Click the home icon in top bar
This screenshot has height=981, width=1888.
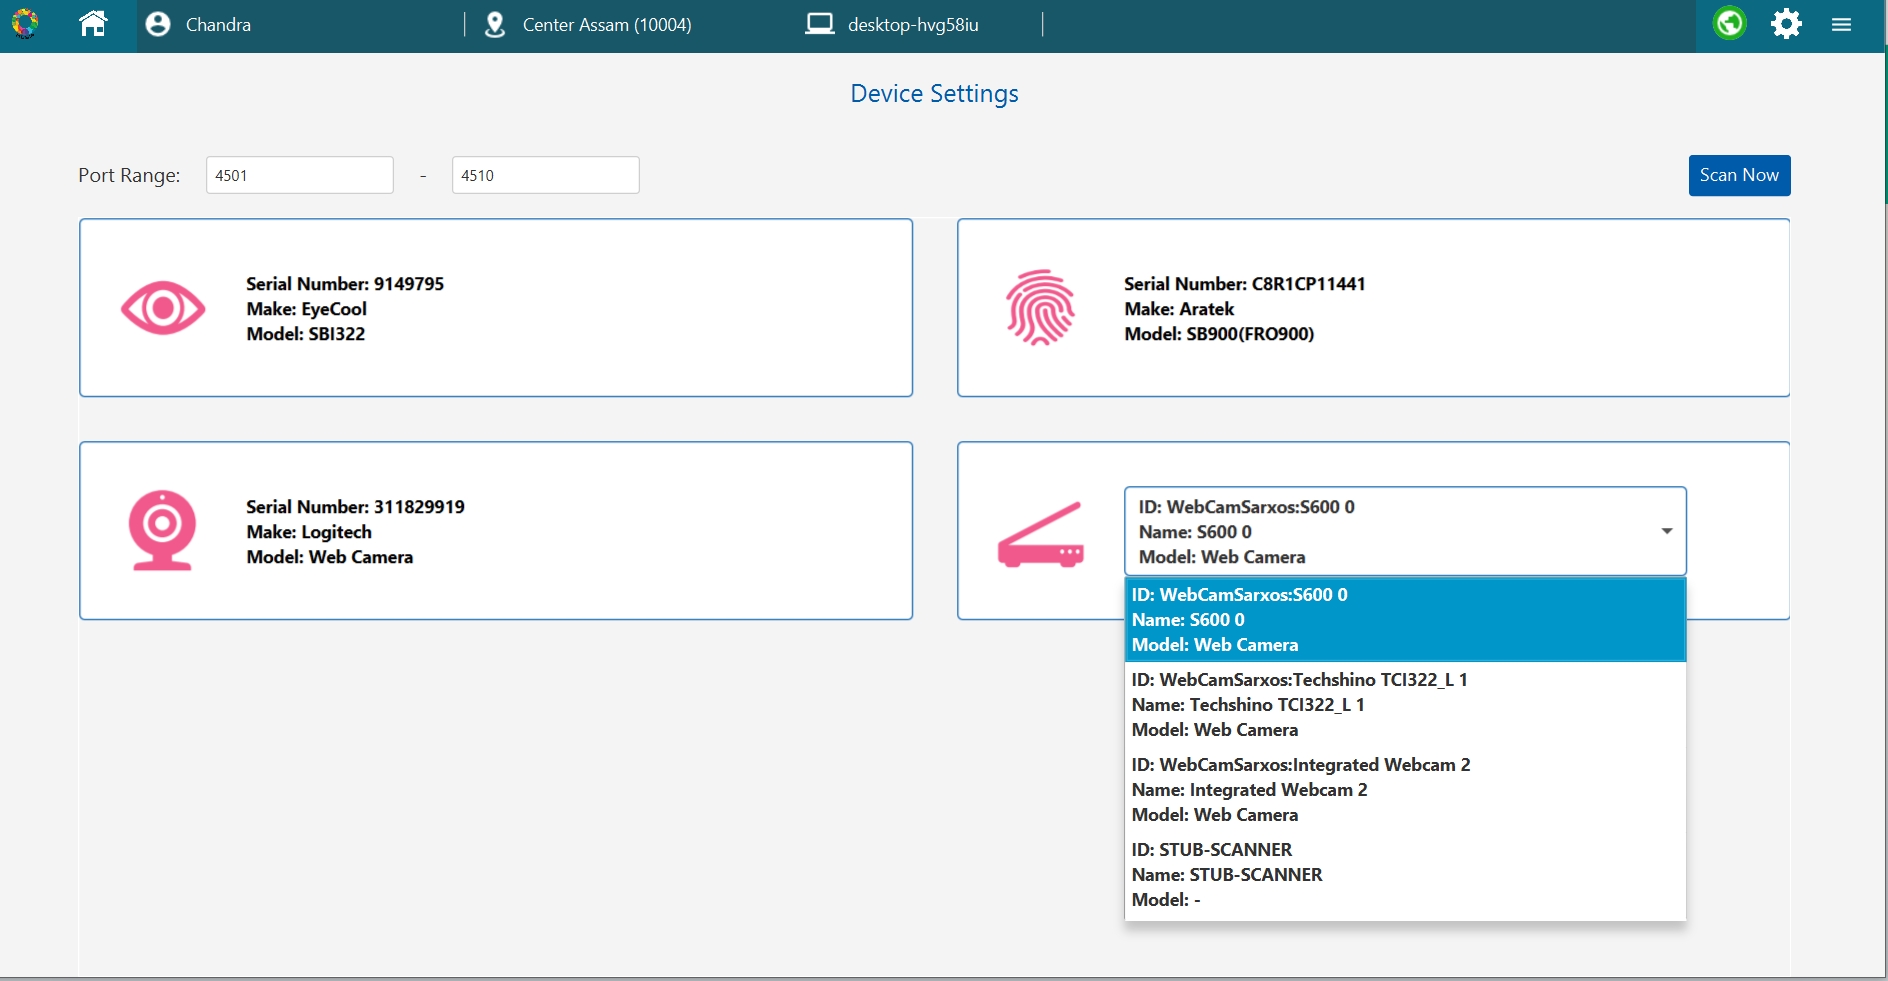pyautogui.click(x=93, y=24)
